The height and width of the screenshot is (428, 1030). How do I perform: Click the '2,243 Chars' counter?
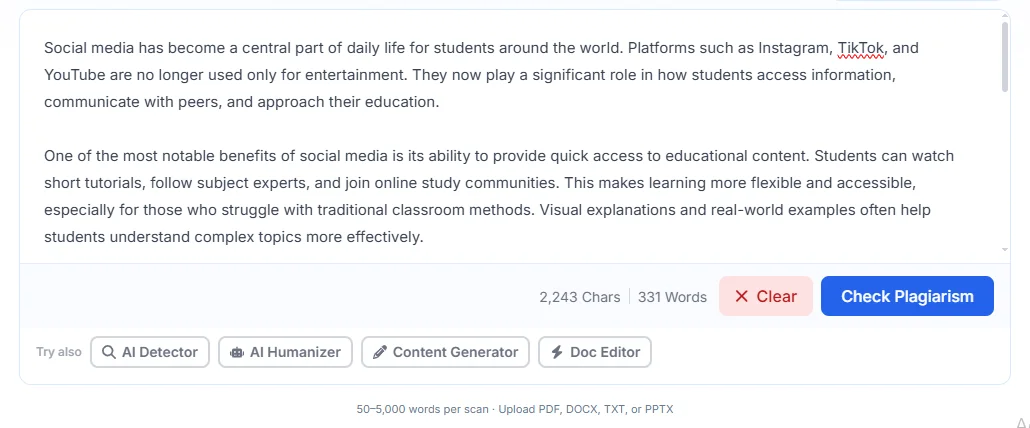click(579, 297)
